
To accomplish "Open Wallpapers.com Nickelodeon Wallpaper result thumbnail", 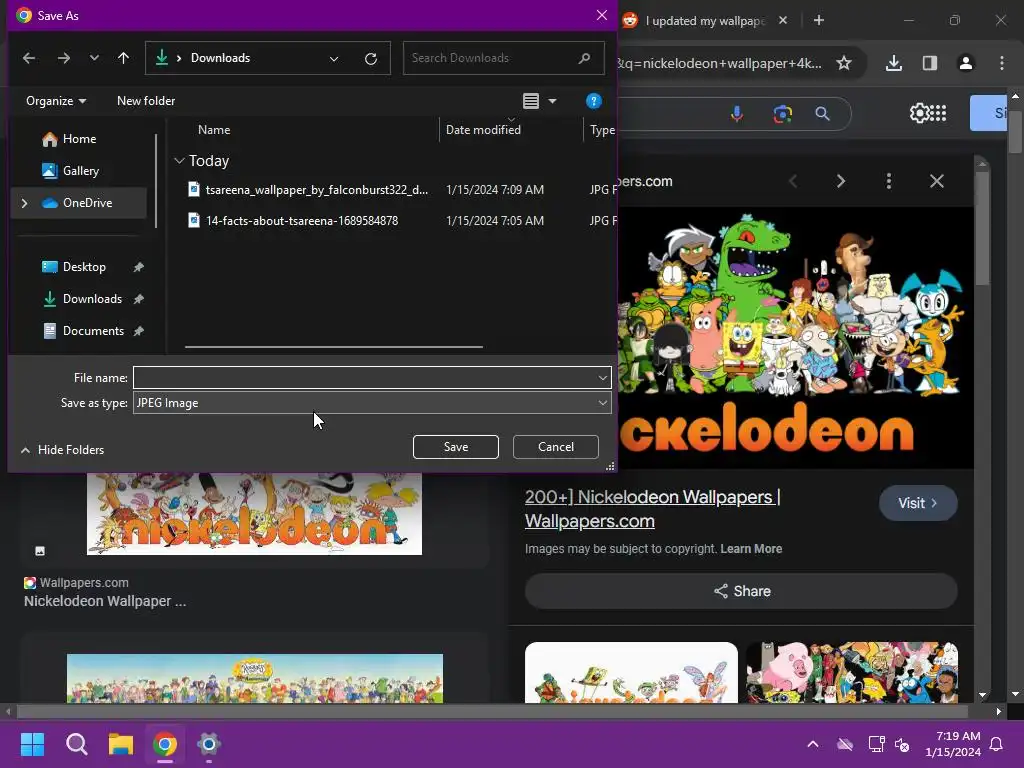I will (254, 513).
